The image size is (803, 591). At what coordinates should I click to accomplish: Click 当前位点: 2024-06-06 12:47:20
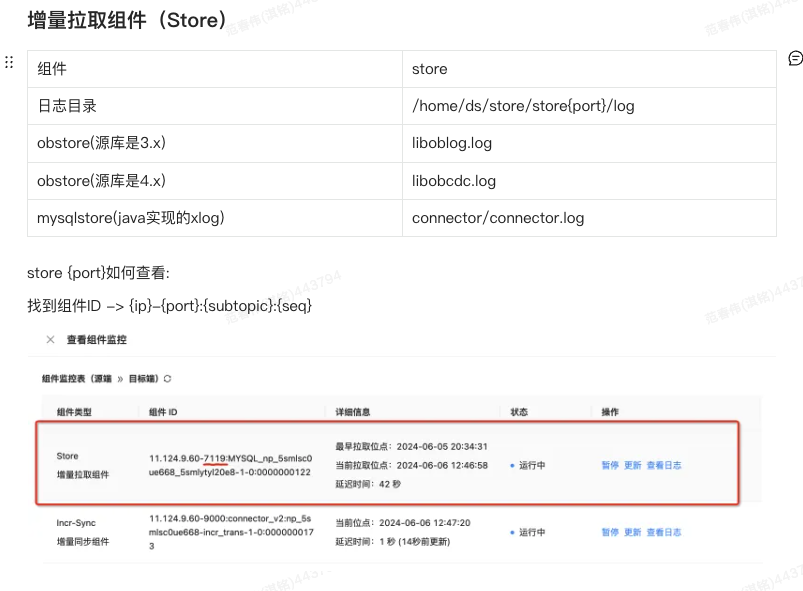(403, 523)
